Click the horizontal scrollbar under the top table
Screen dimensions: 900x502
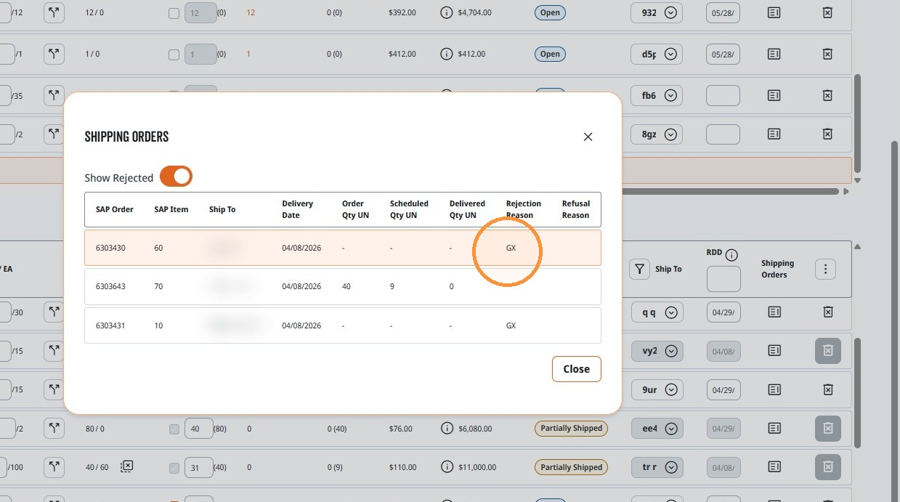coord(730,192)
